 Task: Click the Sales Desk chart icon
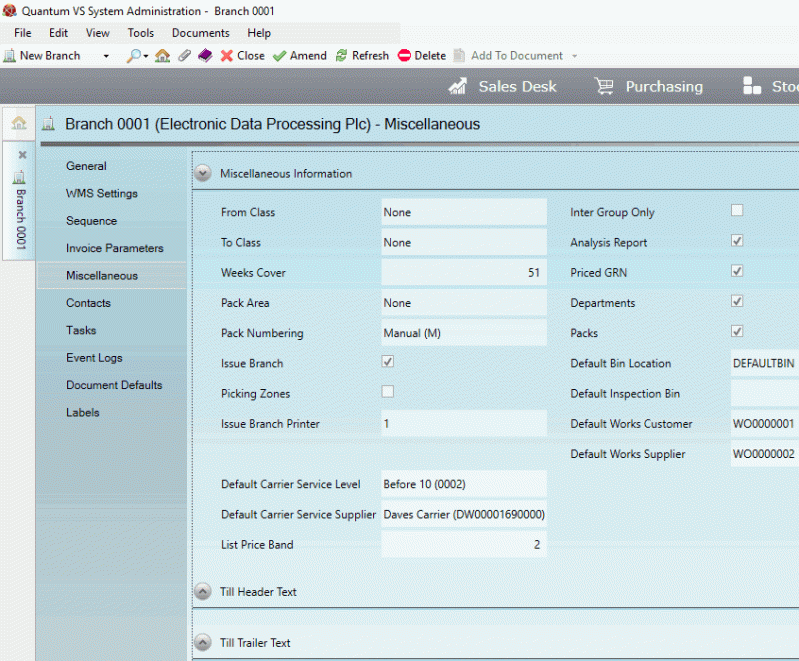458,87
